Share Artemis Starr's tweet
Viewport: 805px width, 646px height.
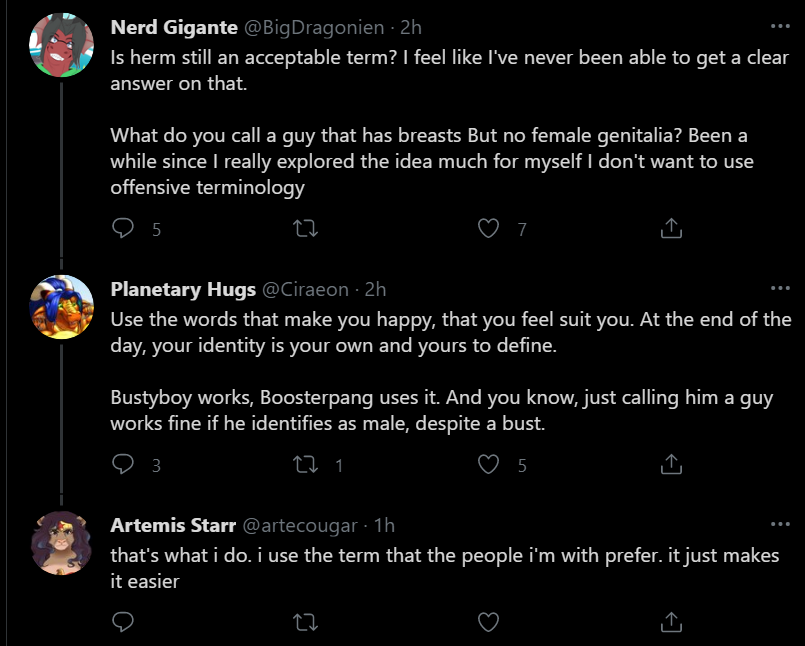tap(671, 622)
